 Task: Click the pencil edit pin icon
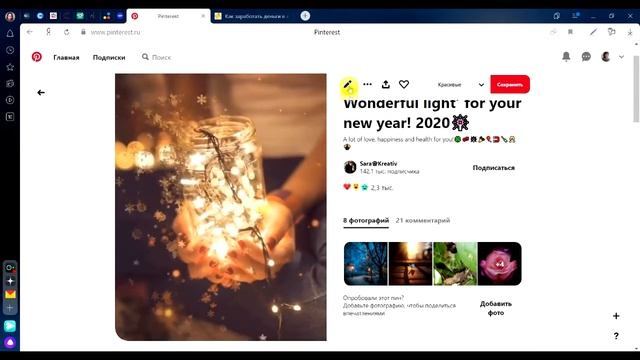347,84
